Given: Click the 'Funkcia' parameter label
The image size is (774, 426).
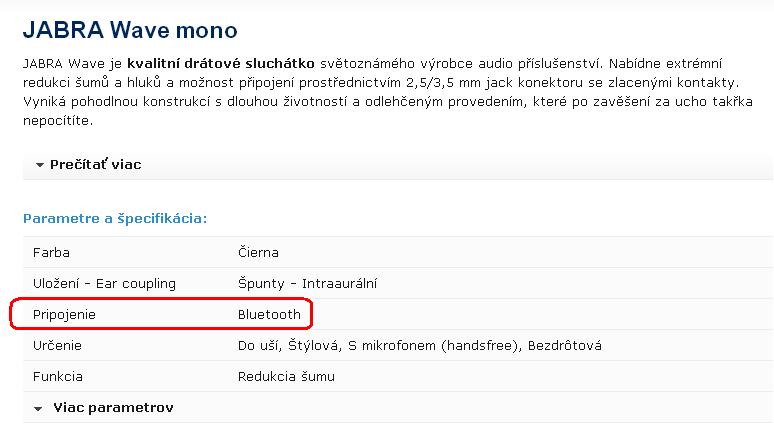Looking at the screenshot, I should (58, 377).
